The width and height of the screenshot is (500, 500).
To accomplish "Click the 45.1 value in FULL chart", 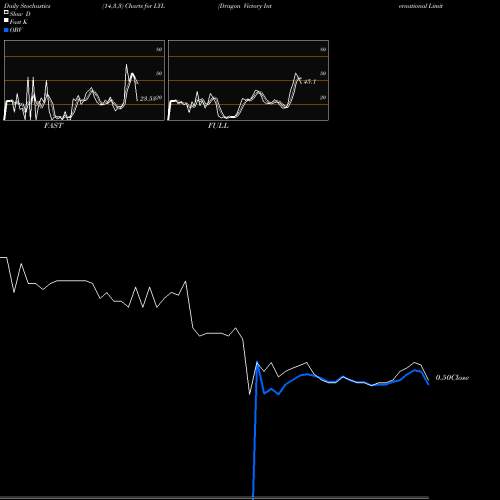I will 310,82.
